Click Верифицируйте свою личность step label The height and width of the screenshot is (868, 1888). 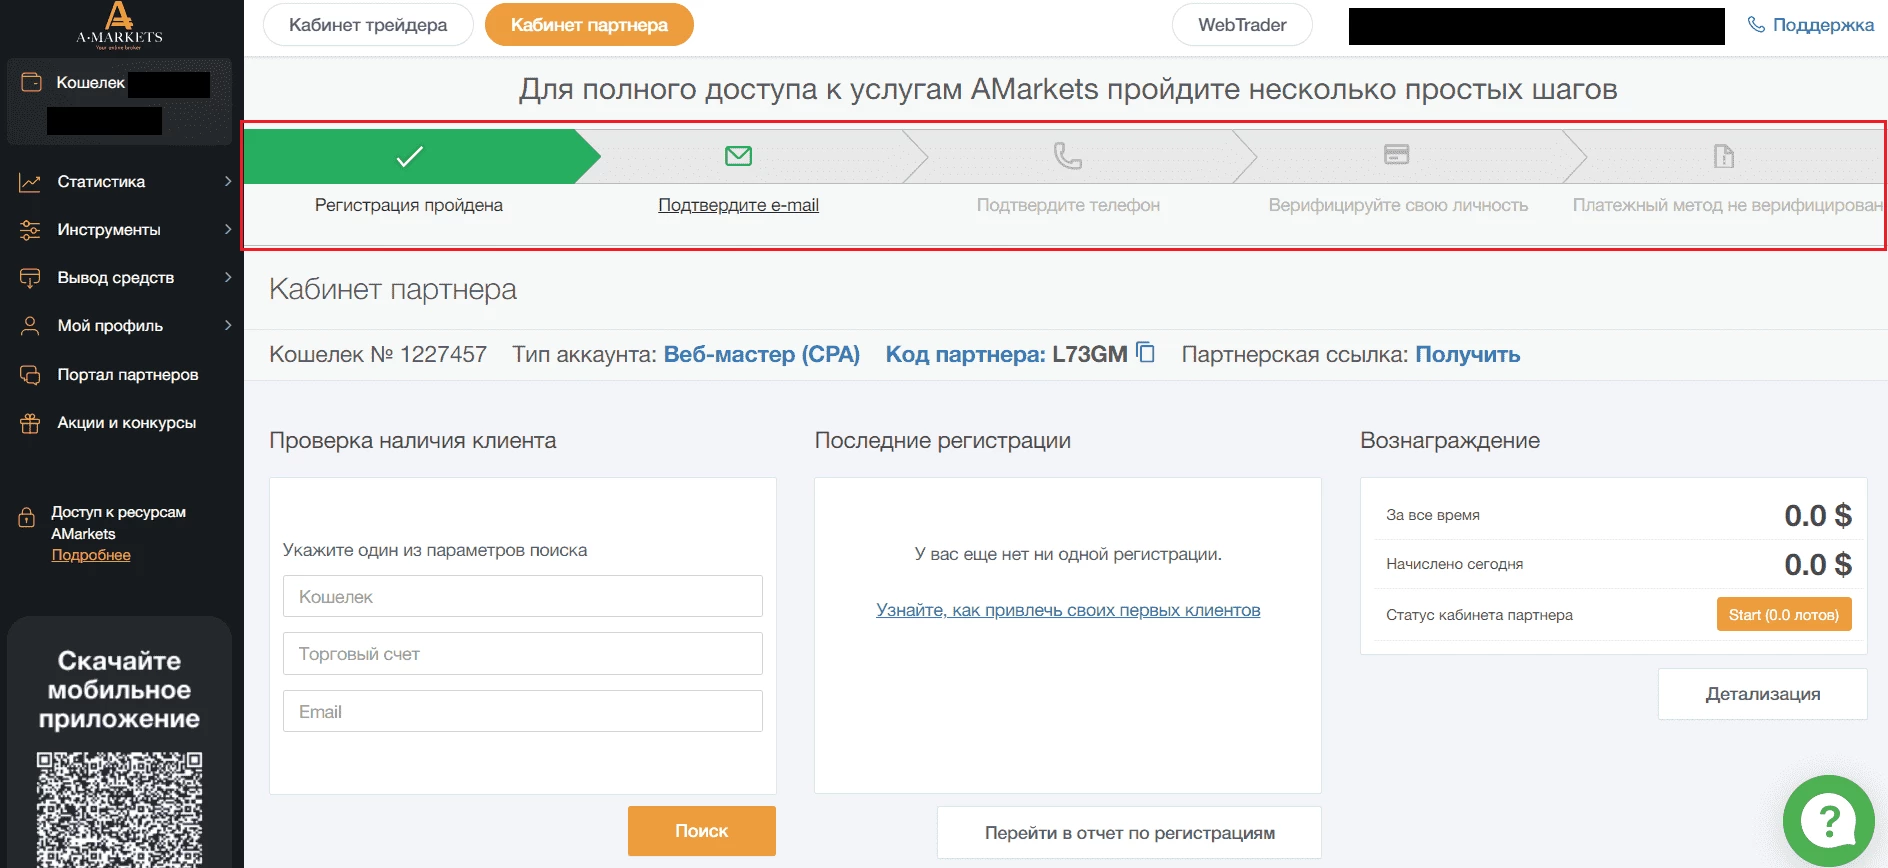1398,205
